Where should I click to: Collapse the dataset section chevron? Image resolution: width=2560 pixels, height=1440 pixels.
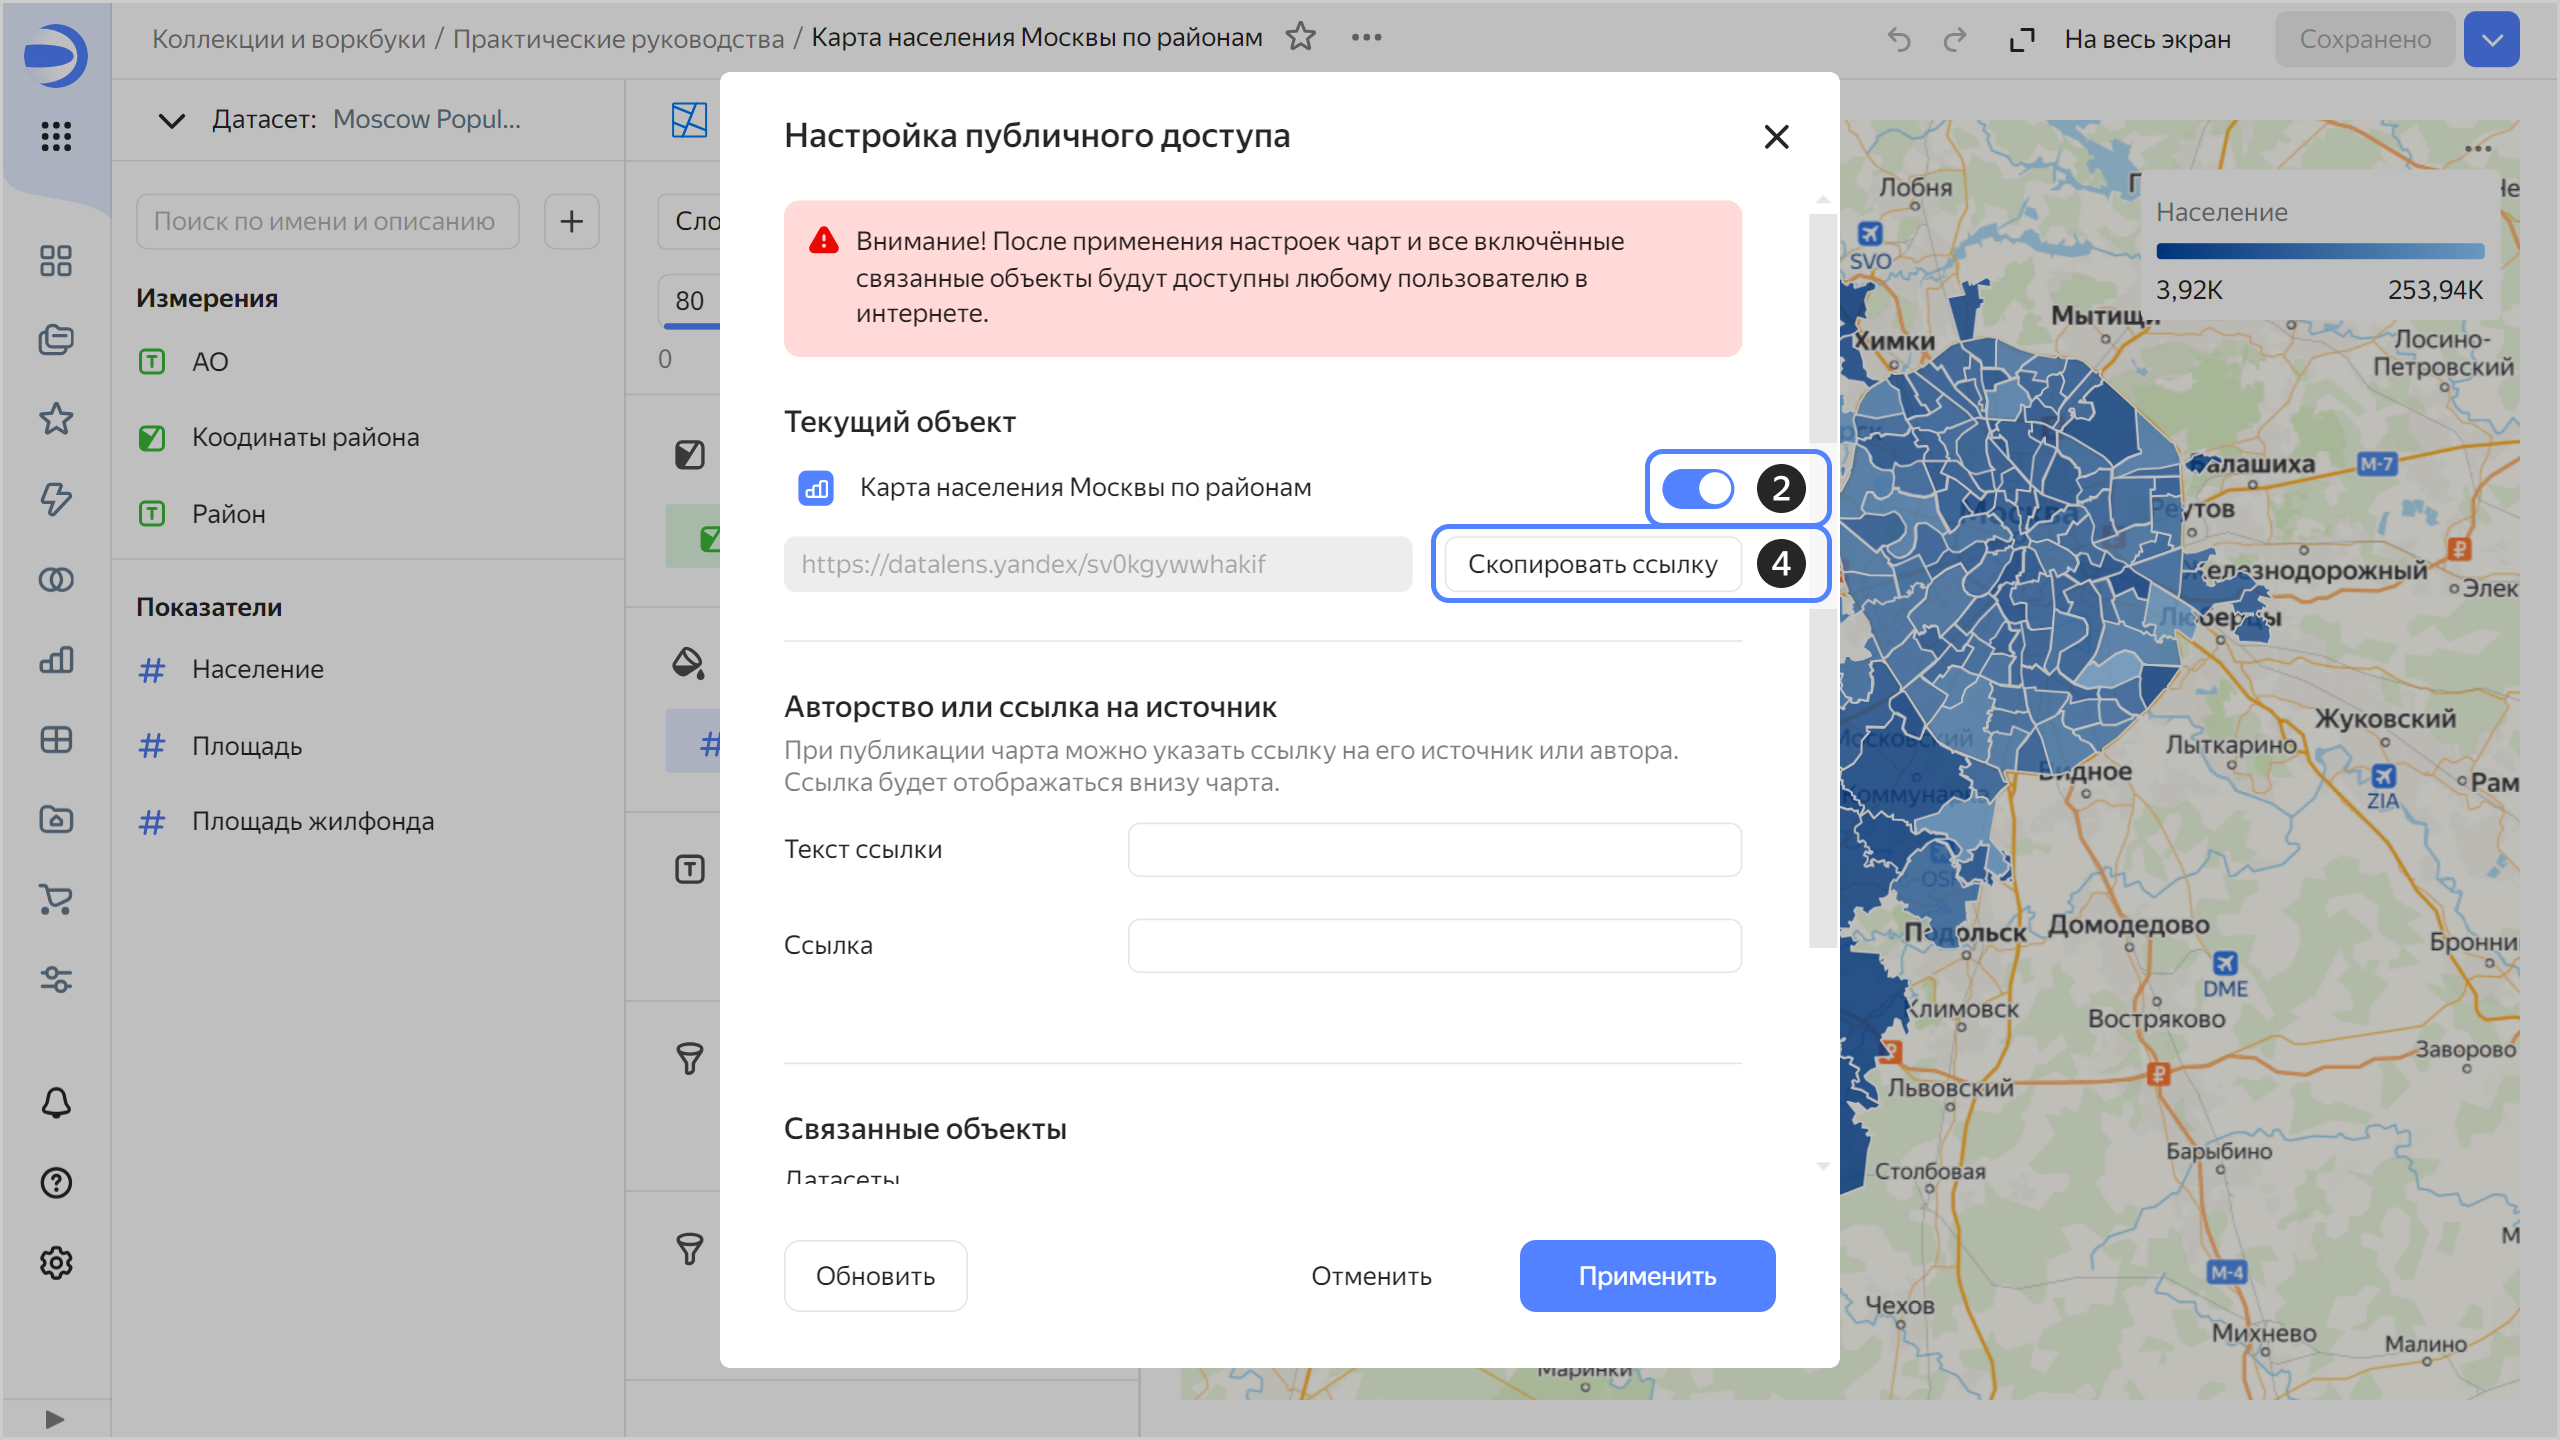pyautogui.click(x=172, y=121)
